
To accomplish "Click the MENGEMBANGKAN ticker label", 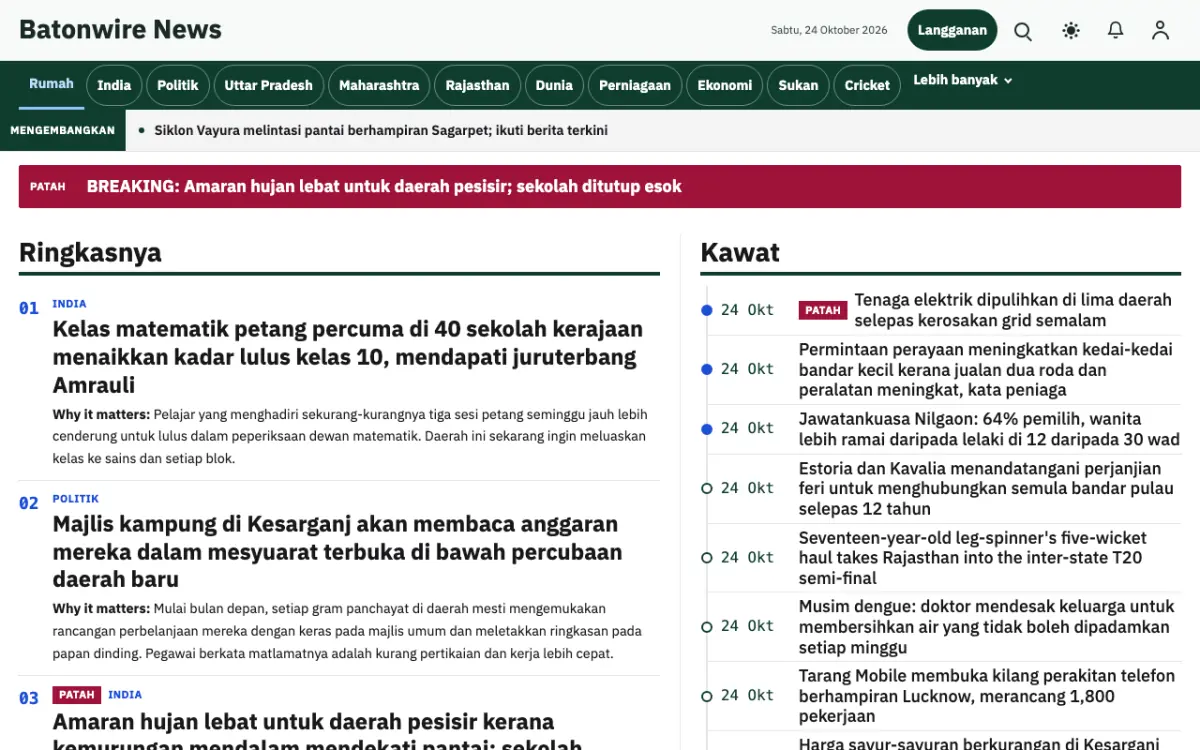I will pyautogui.click(x=63, y=130).
